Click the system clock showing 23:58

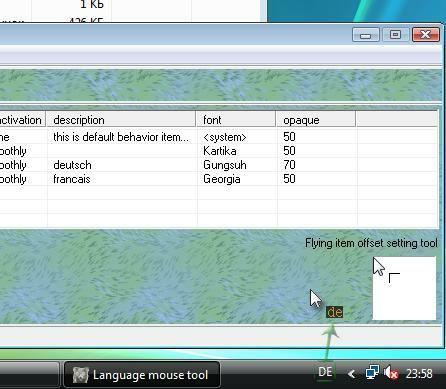tap(419, 374)
